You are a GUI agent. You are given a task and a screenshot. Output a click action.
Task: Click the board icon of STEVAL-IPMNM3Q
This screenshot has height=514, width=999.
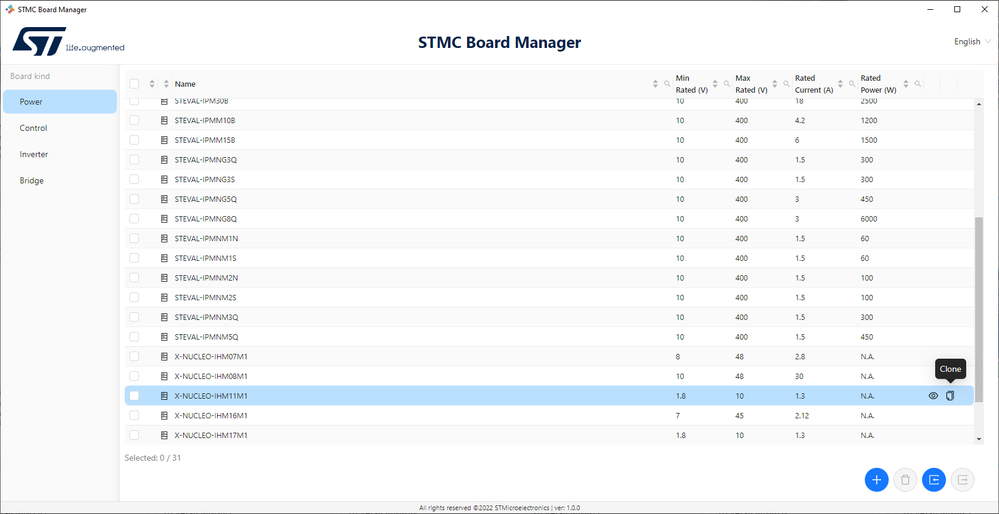164,317
